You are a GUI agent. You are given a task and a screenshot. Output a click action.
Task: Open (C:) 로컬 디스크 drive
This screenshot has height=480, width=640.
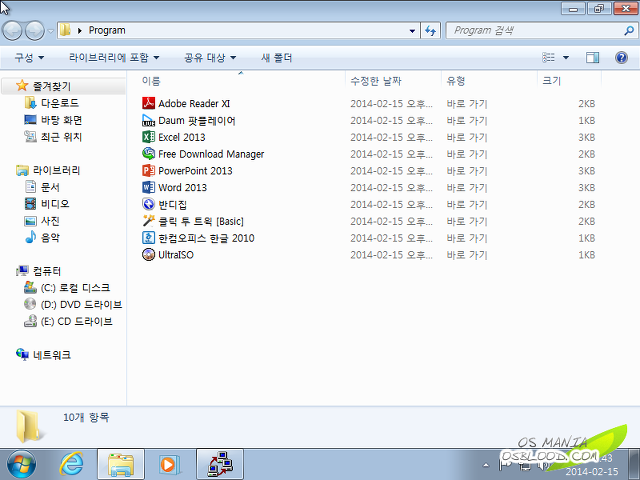(75, 288)
